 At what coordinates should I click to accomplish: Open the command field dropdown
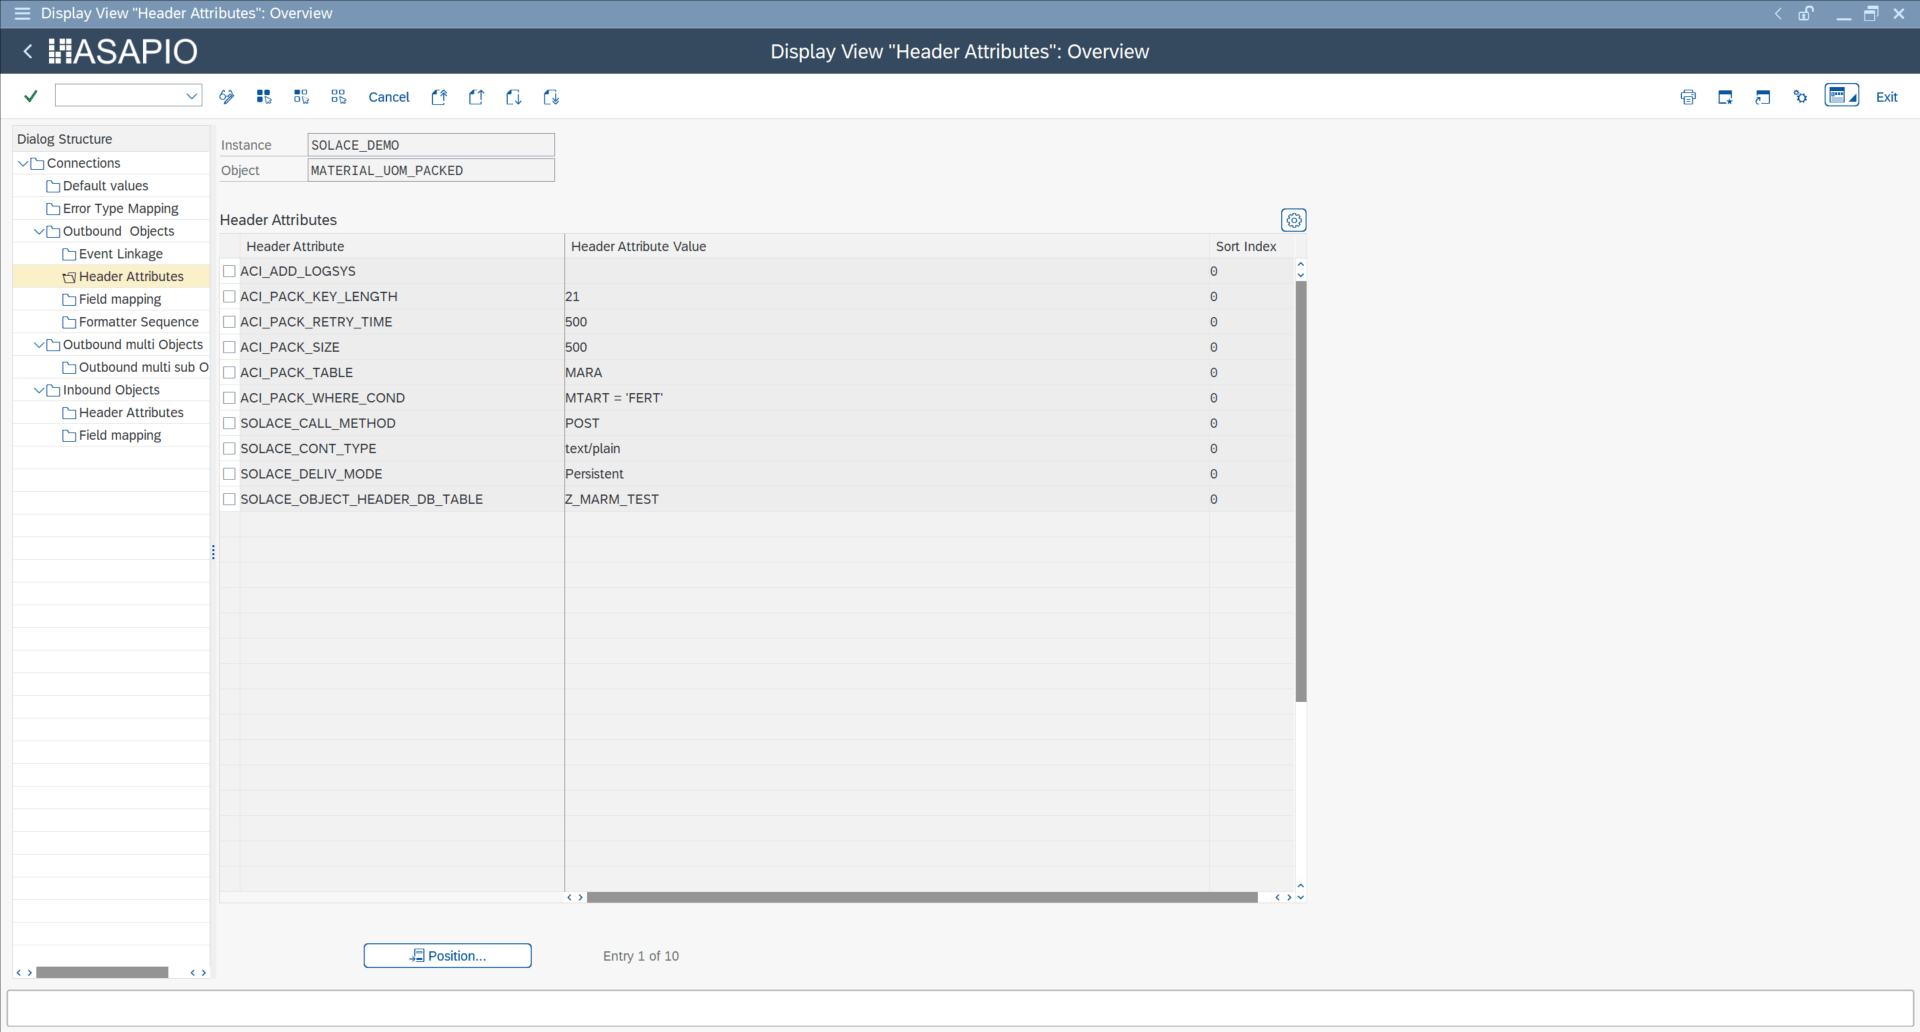191,96
